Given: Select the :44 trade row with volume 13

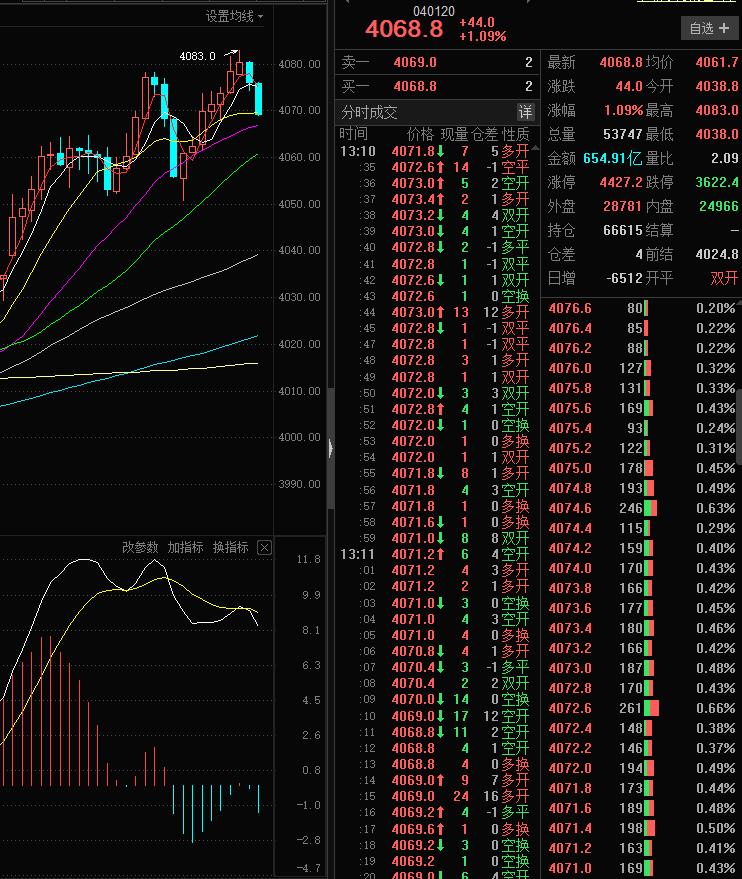Looking at the screenshot, I should point(435,312).
